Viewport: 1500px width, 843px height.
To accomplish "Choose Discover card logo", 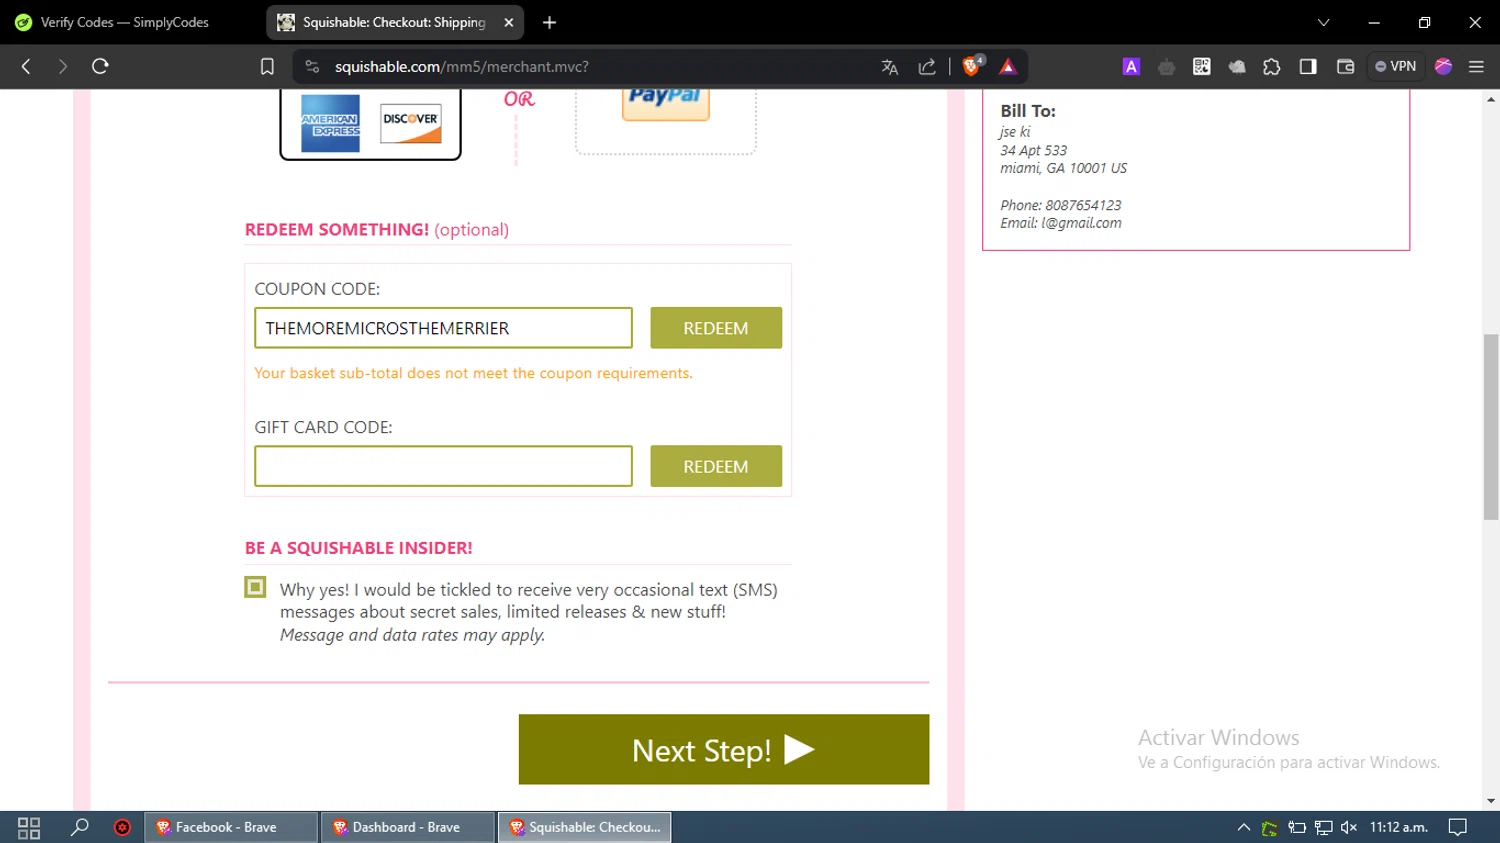I will pyautogui.click(x=410, y=122).
